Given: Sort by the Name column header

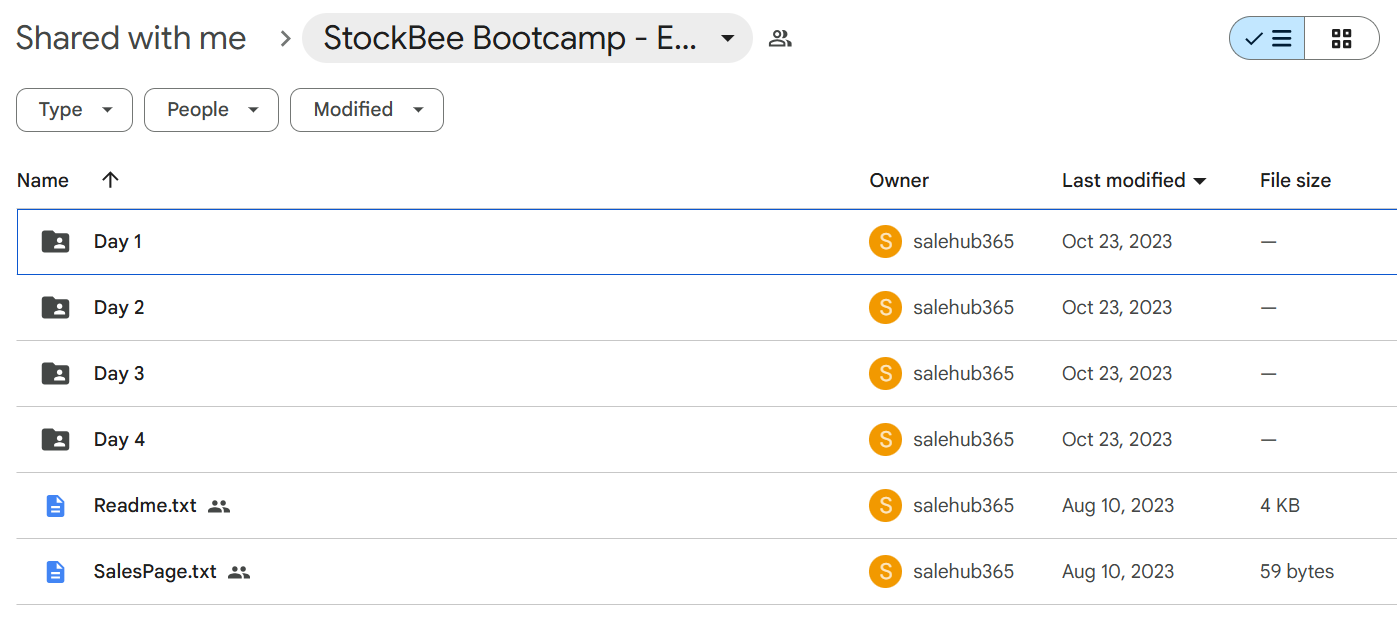Looking at the screenshot, I should (43, 180).
